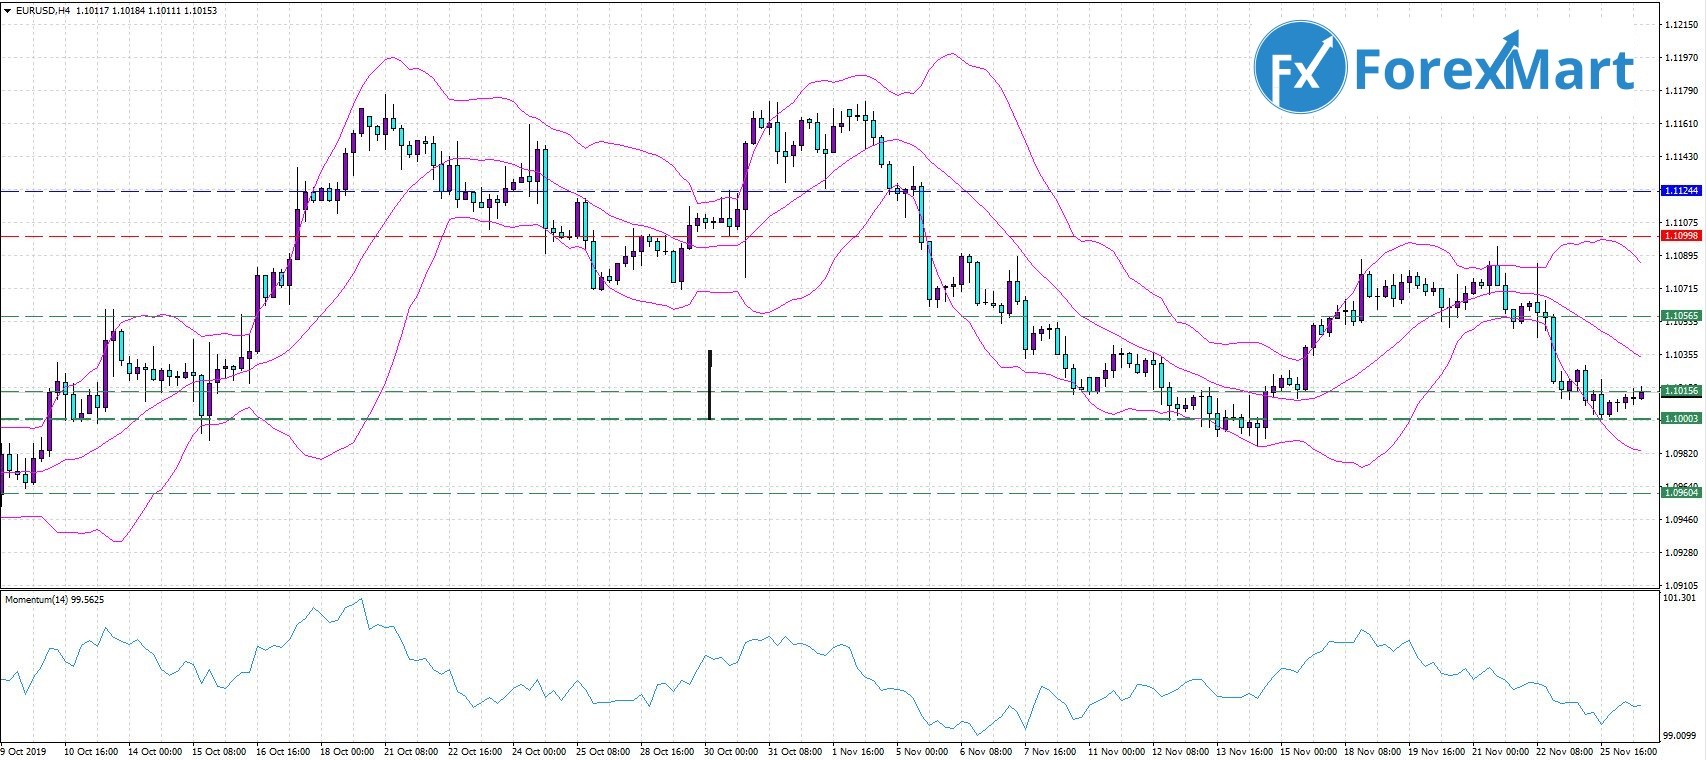
Task: Click the round FX logo icon
Action: pos(1300,67)
